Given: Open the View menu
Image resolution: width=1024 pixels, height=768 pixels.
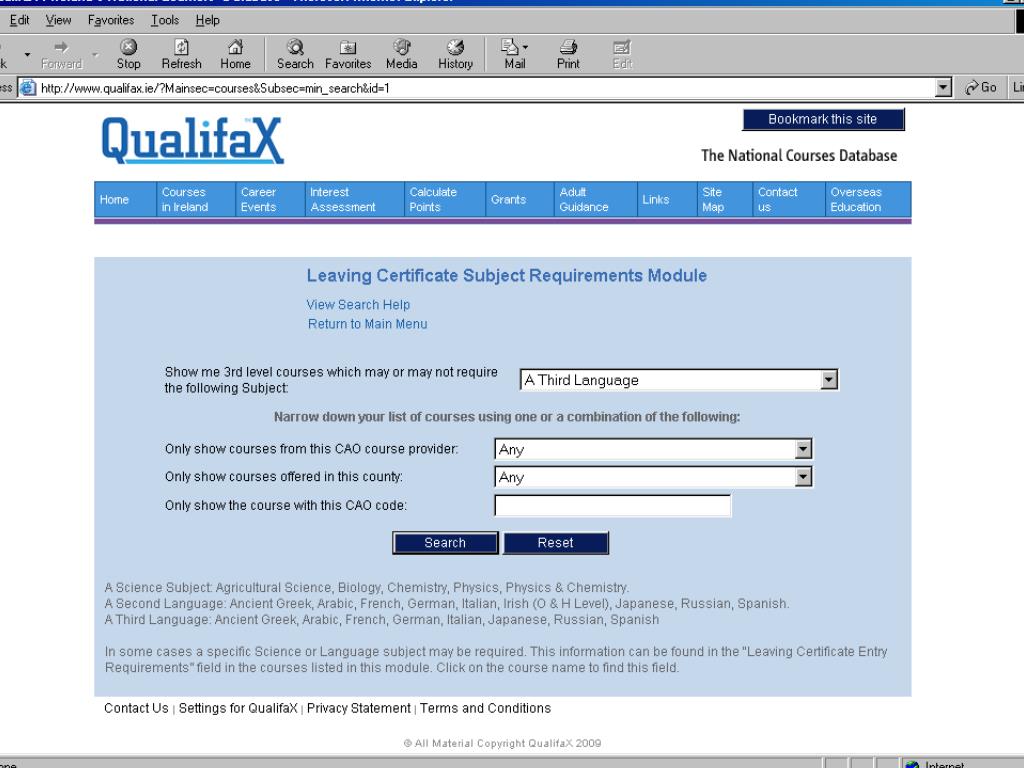Looking at the screenshot, I should pyautogui.click(x=58, y=20).
